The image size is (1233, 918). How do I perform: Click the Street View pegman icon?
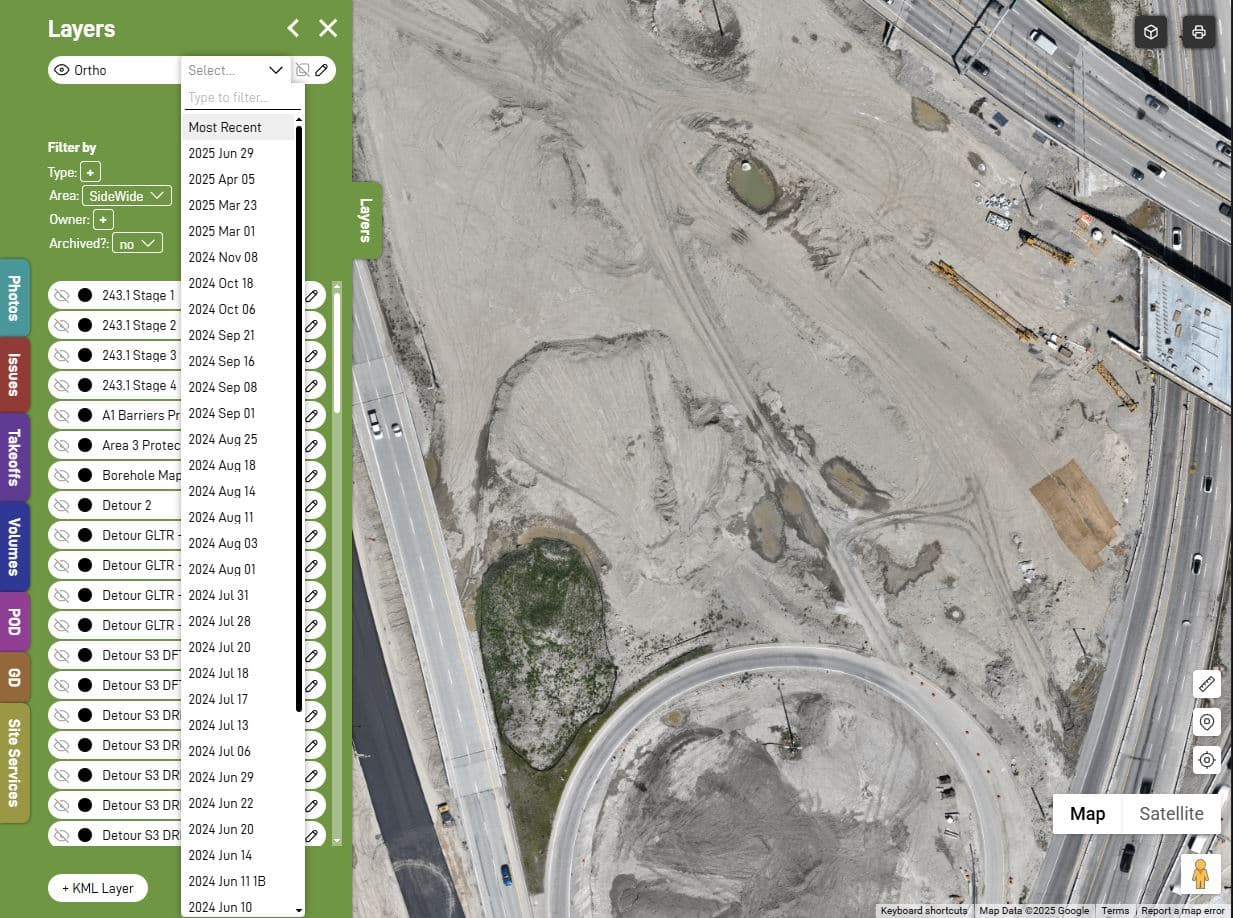[x=1200, y=873]
